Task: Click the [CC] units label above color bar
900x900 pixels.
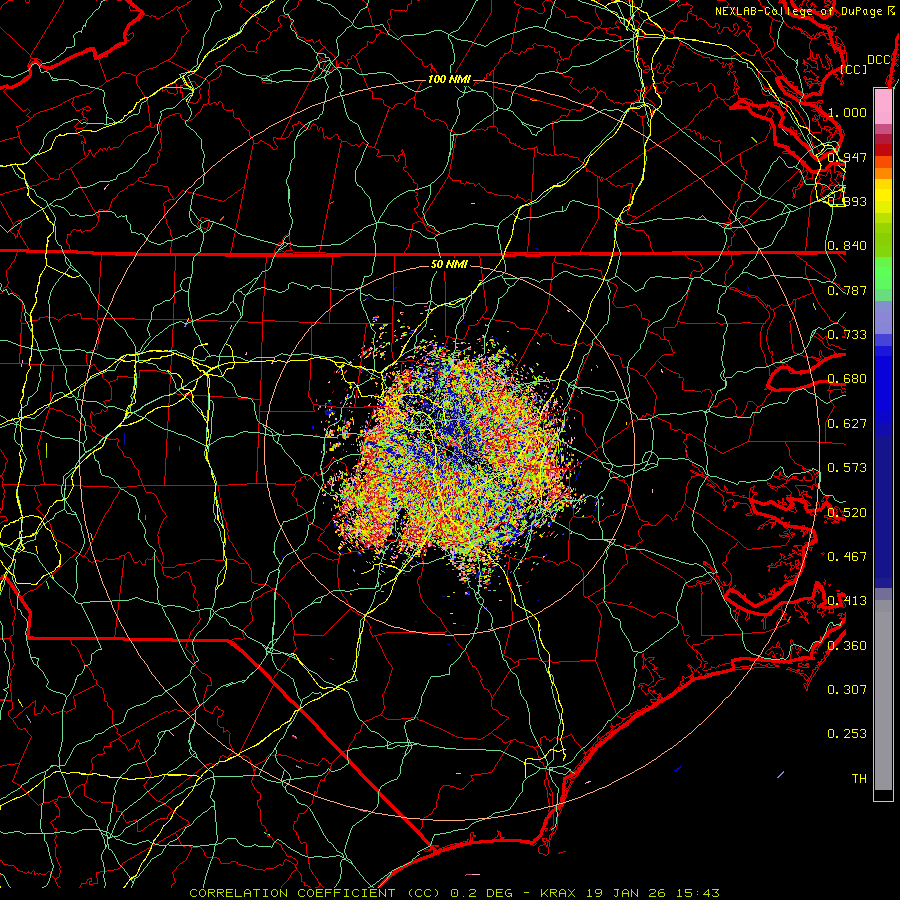Action: click(x=854, y=69)
